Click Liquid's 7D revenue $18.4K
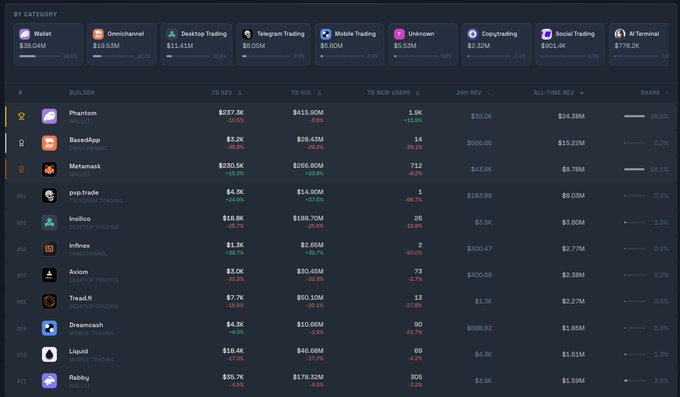The image size is (680, 397). click(233, 351)
